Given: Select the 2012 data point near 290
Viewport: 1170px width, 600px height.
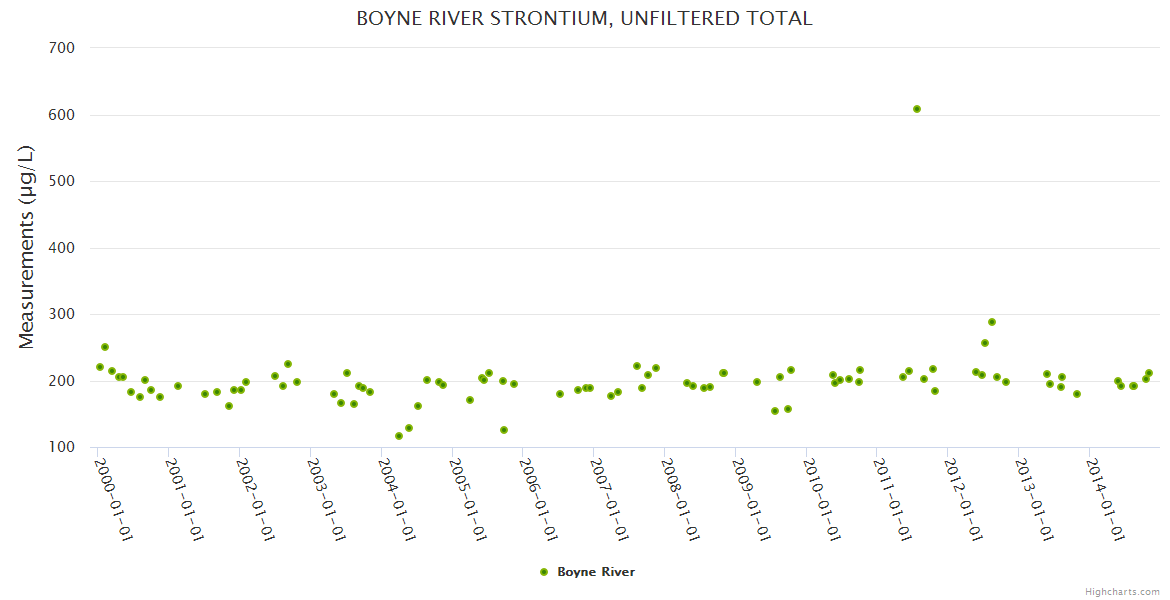Looking at the screenshot, I should [992, 322].
